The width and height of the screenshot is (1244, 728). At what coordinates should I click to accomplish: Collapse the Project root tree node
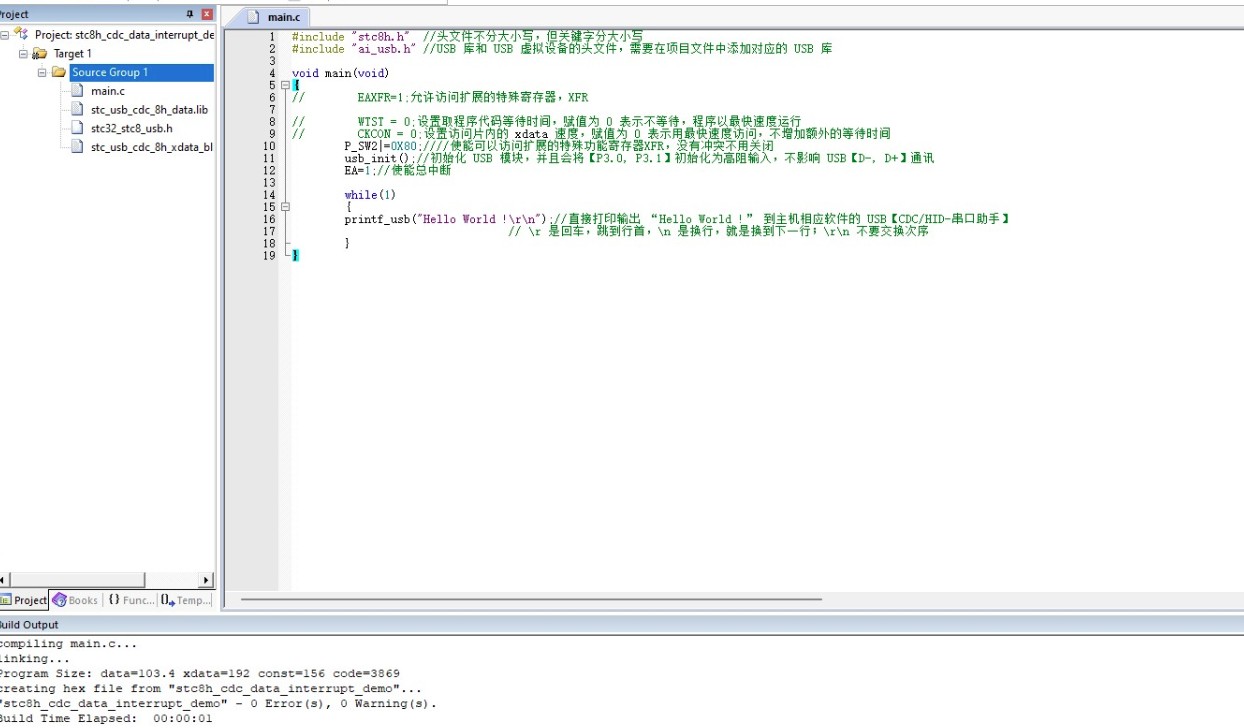pos(5,34)
